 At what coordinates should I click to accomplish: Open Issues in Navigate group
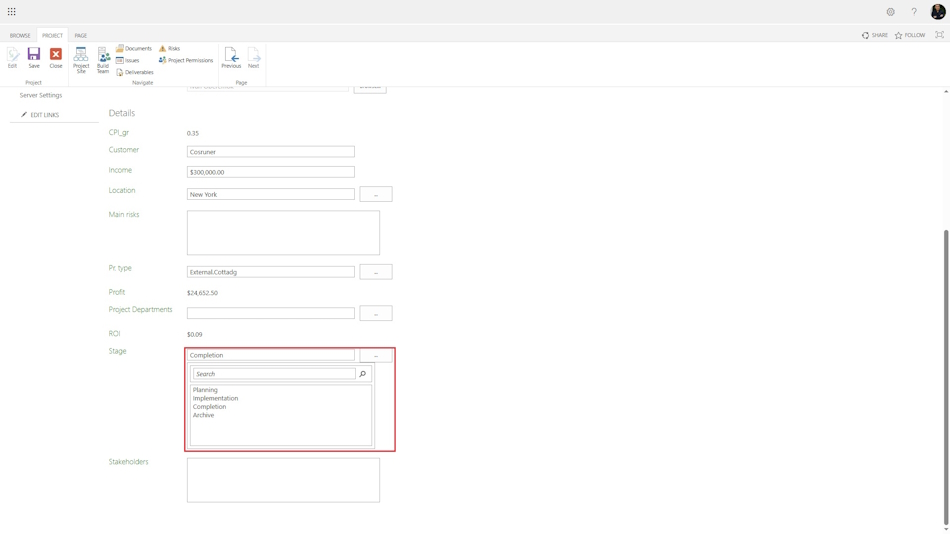pos(128,60)
